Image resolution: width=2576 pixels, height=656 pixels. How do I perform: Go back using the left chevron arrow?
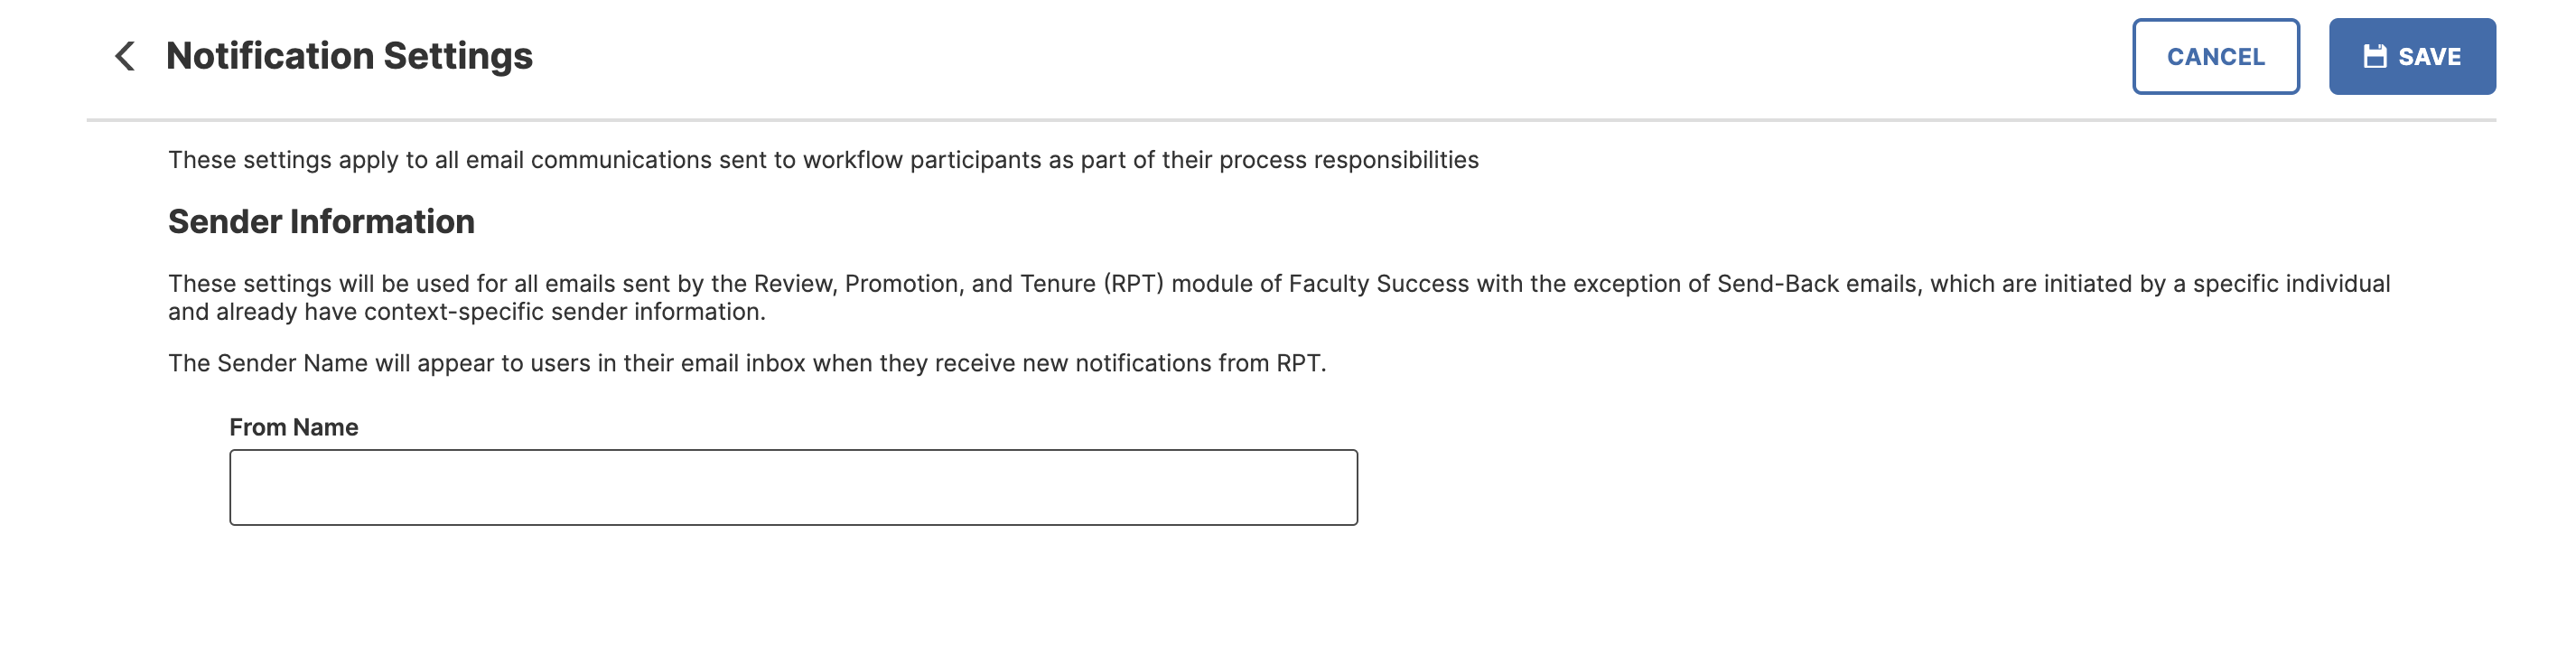[125, 56]
